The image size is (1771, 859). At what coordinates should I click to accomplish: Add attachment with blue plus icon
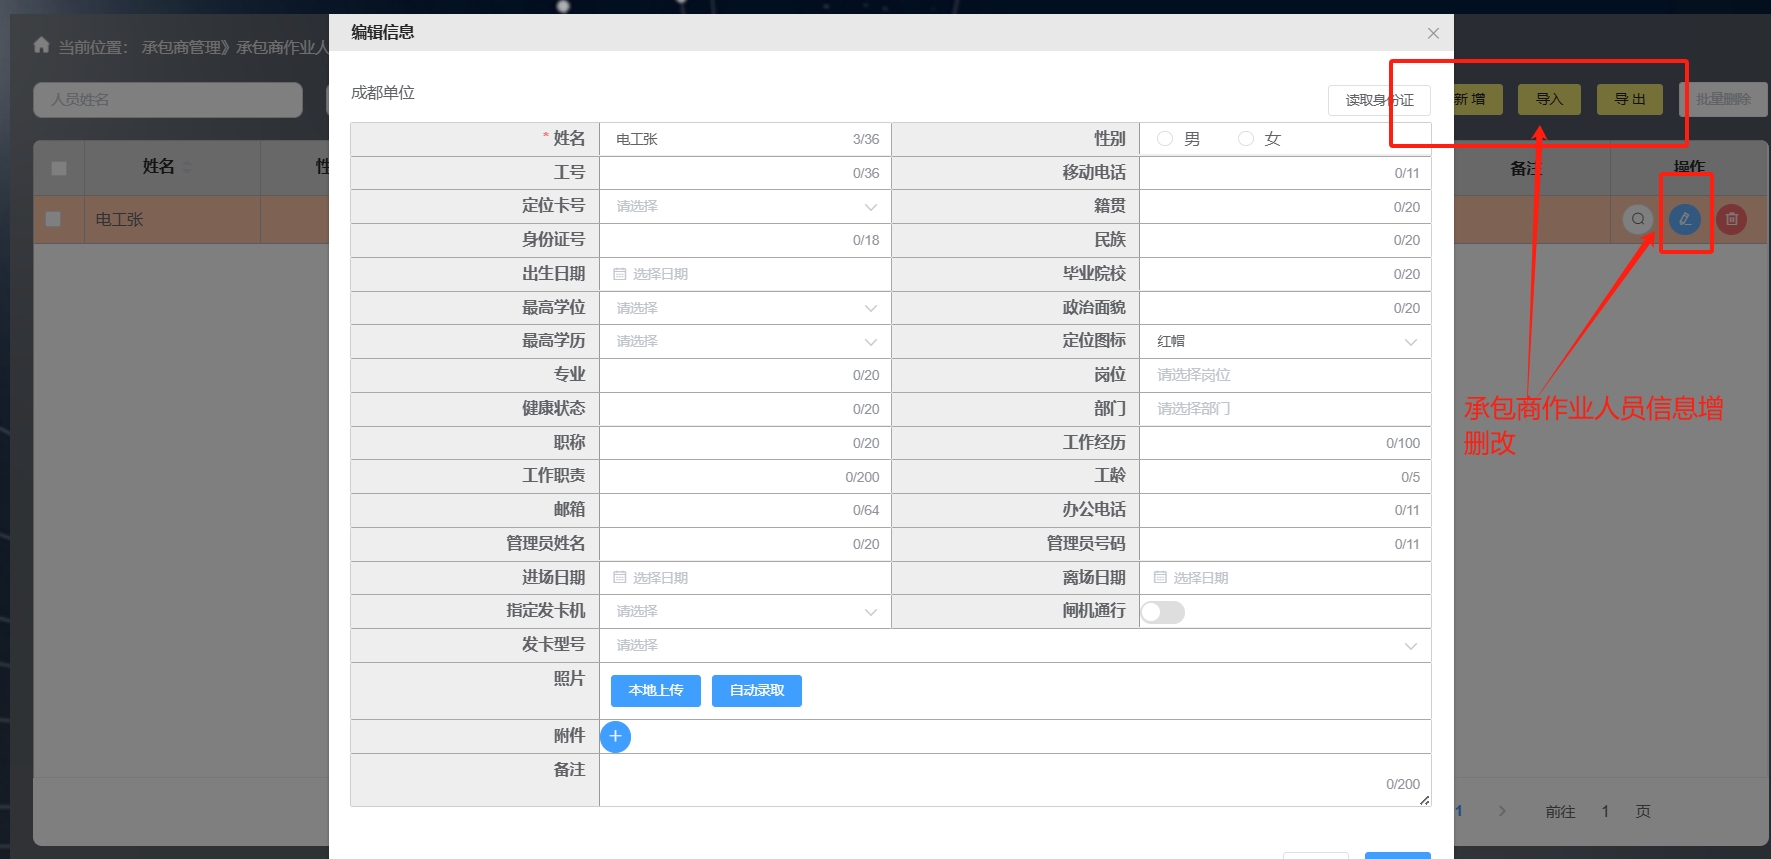click(615, 737)
